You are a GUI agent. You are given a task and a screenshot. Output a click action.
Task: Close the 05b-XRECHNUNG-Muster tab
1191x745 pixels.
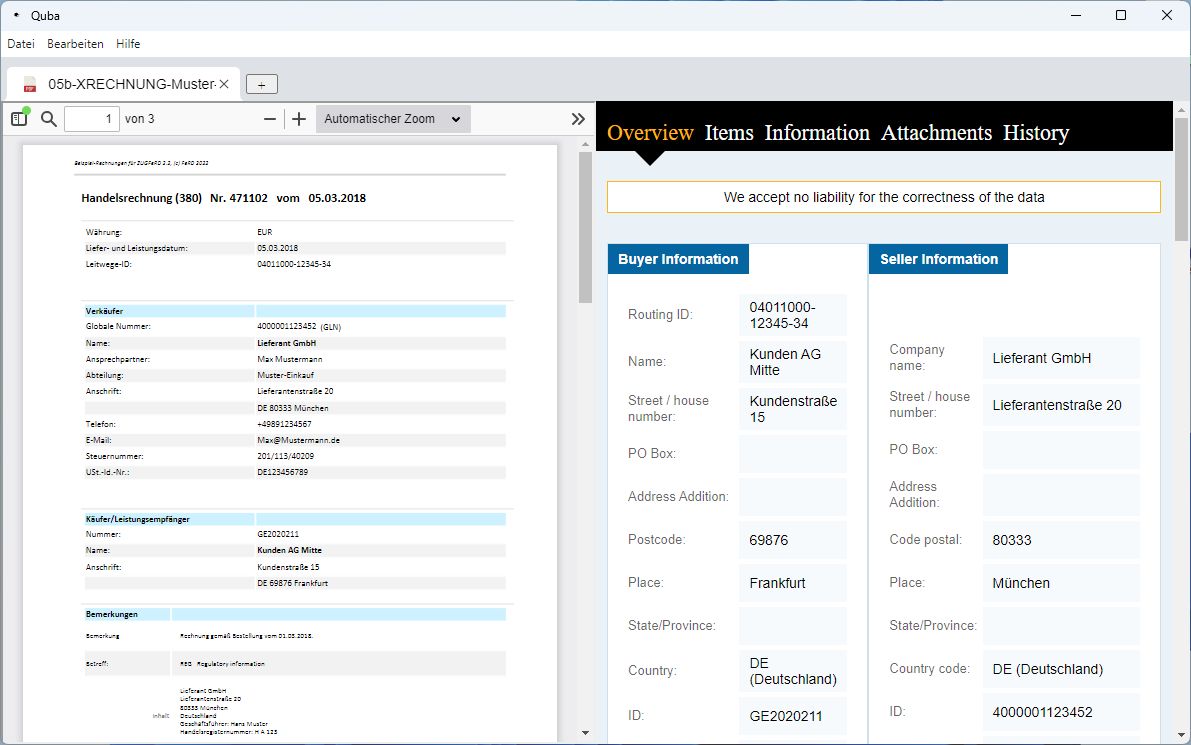pyautogui.click(x=224, y=84)
